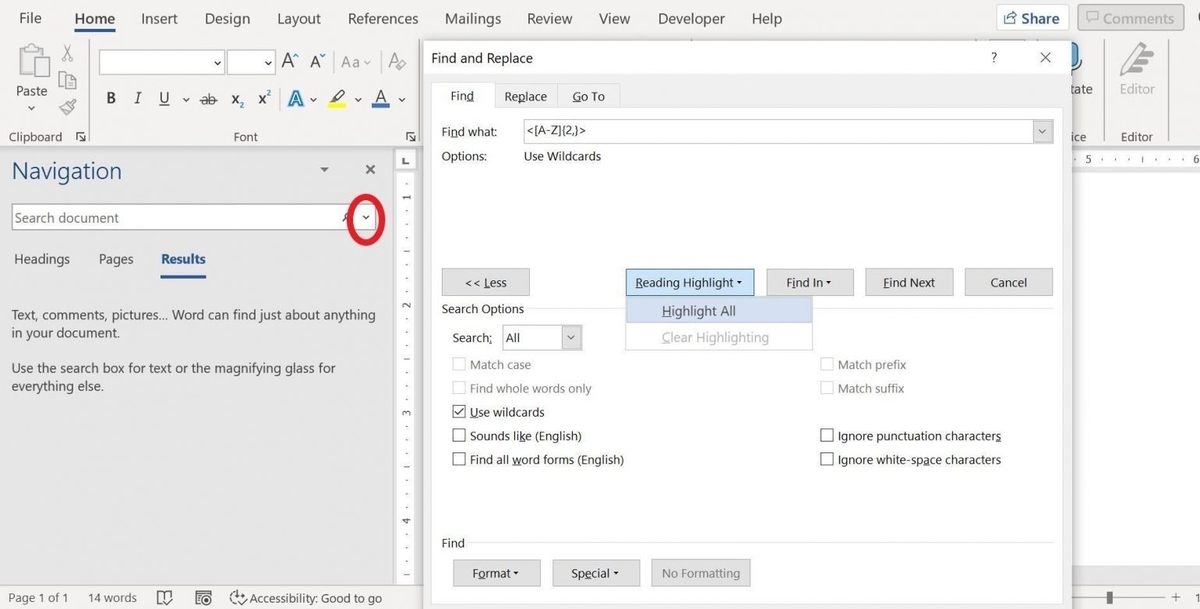1200x609 pixels.
Task: Toggle bold formatting in the Font group
Action: (x=111, y=97)
